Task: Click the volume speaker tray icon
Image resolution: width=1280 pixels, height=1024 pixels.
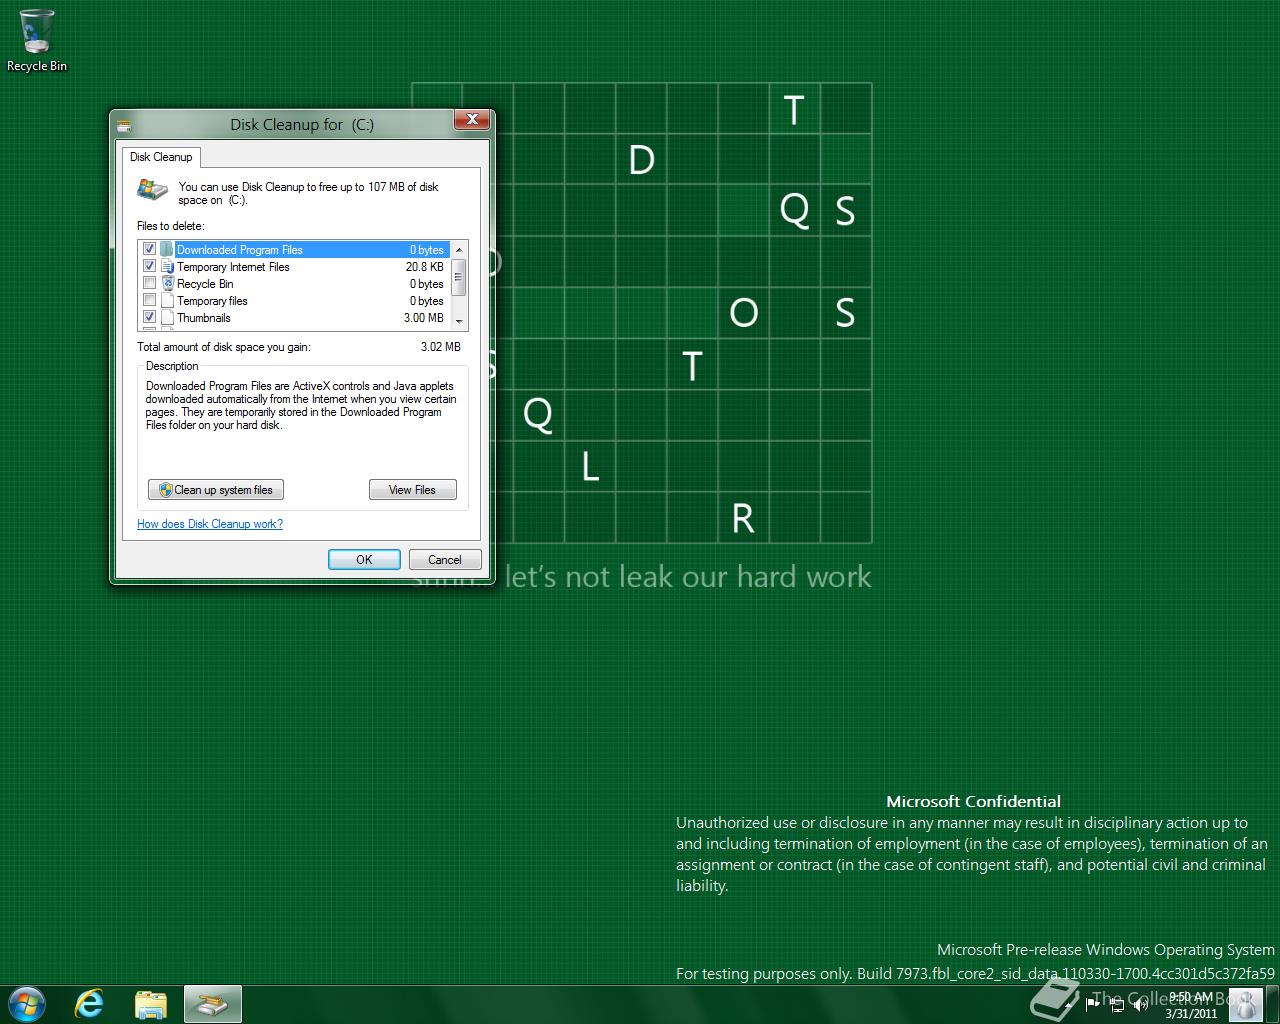Action: pyautogui.click(x=1140, y=1005)
